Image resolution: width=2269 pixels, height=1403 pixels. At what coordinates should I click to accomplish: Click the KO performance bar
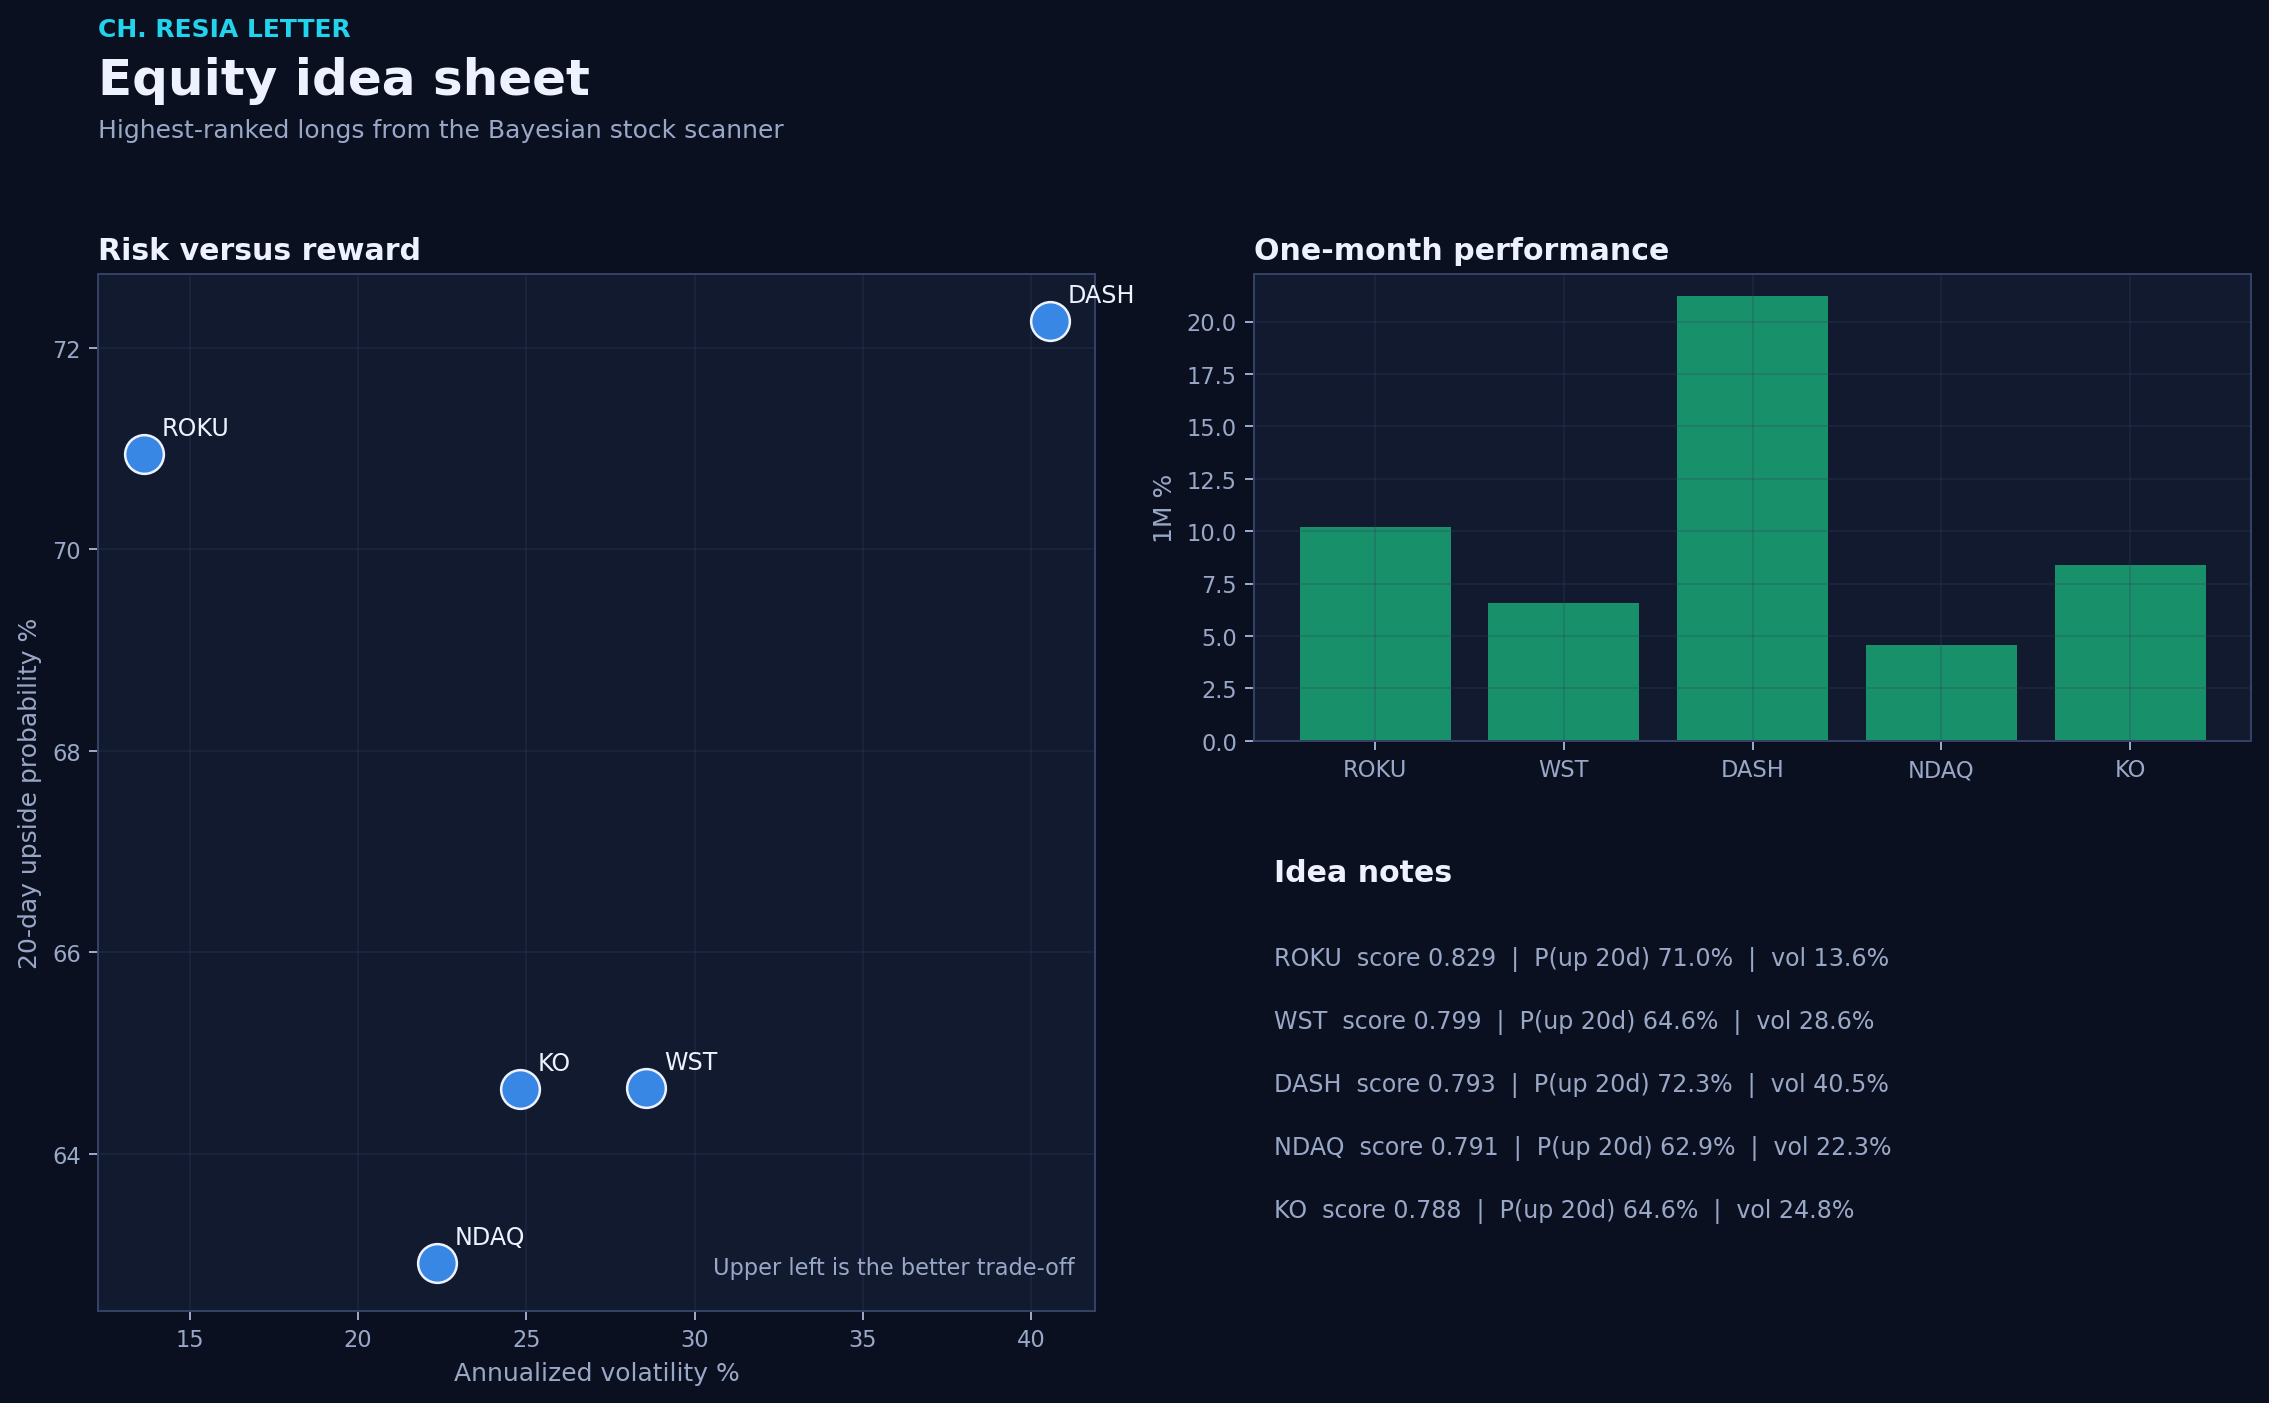[2130, 653]
